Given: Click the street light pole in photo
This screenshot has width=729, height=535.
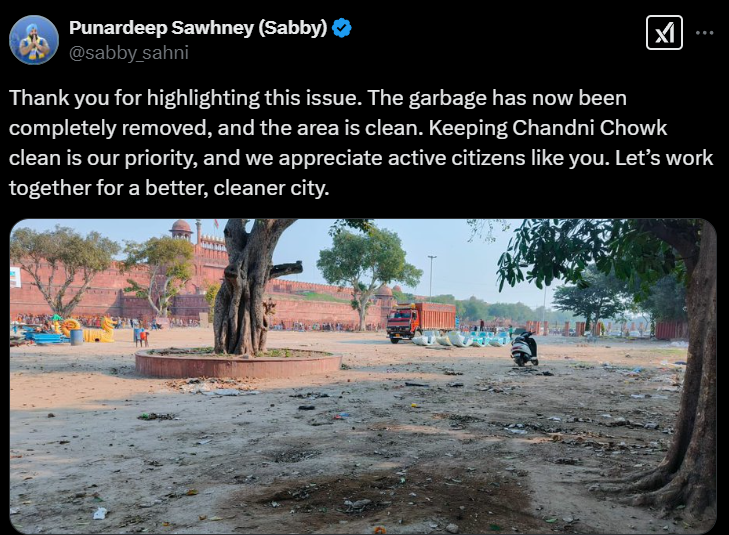Looking at the screenshot, I should [432, 277].
